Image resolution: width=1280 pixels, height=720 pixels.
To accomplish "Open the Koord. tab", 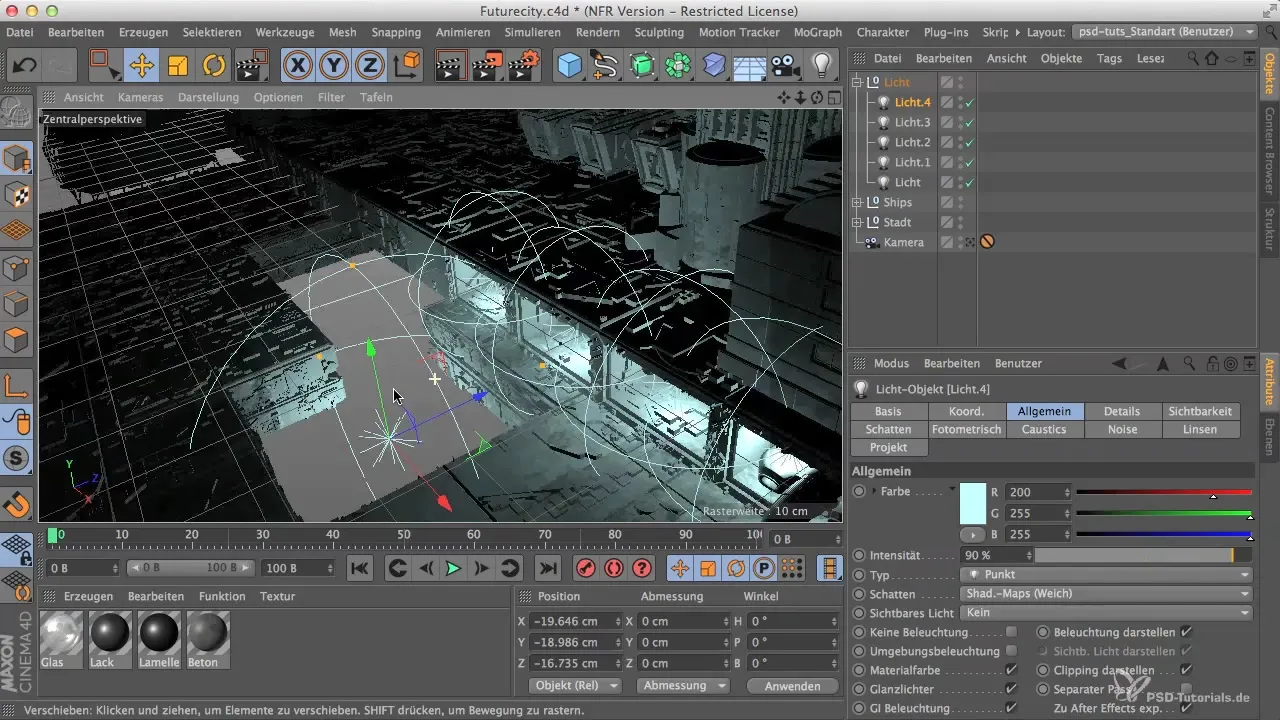I will click(966, 411).
